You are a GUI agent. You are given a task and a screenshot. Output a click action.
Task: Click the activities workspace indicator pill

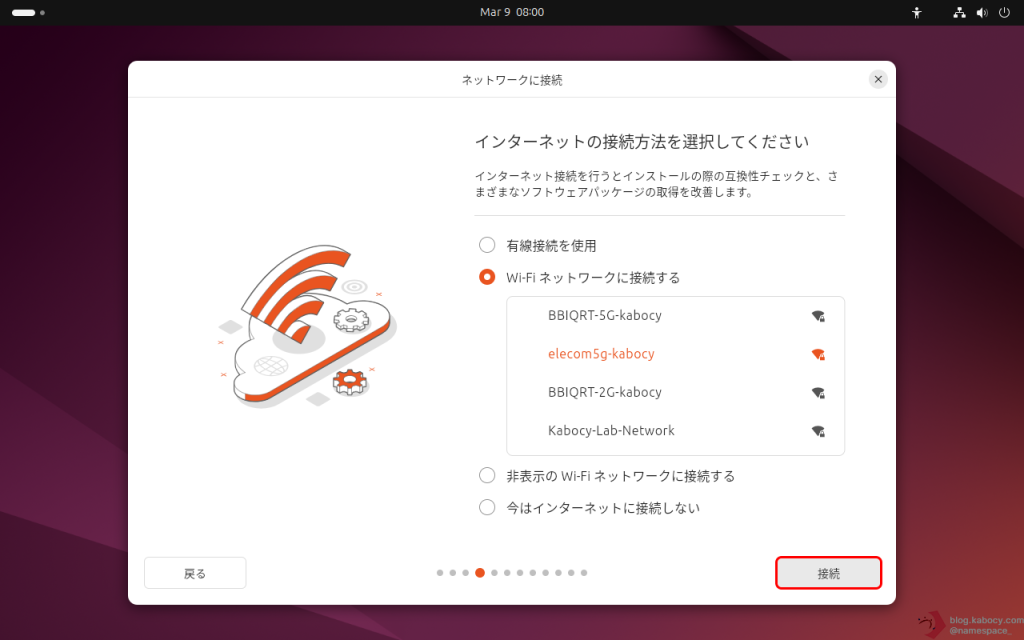pyautogui.click(x=23, y=13)
